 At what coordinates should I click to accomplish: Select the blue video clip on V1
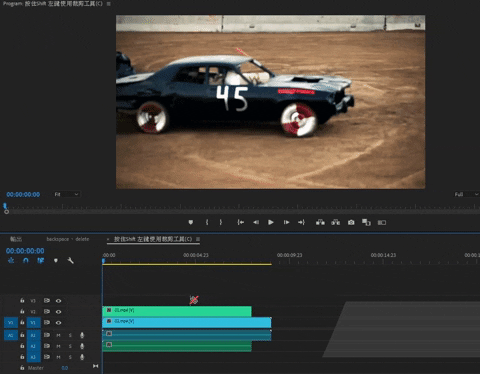pyautogui.click(x=187, y=322)
